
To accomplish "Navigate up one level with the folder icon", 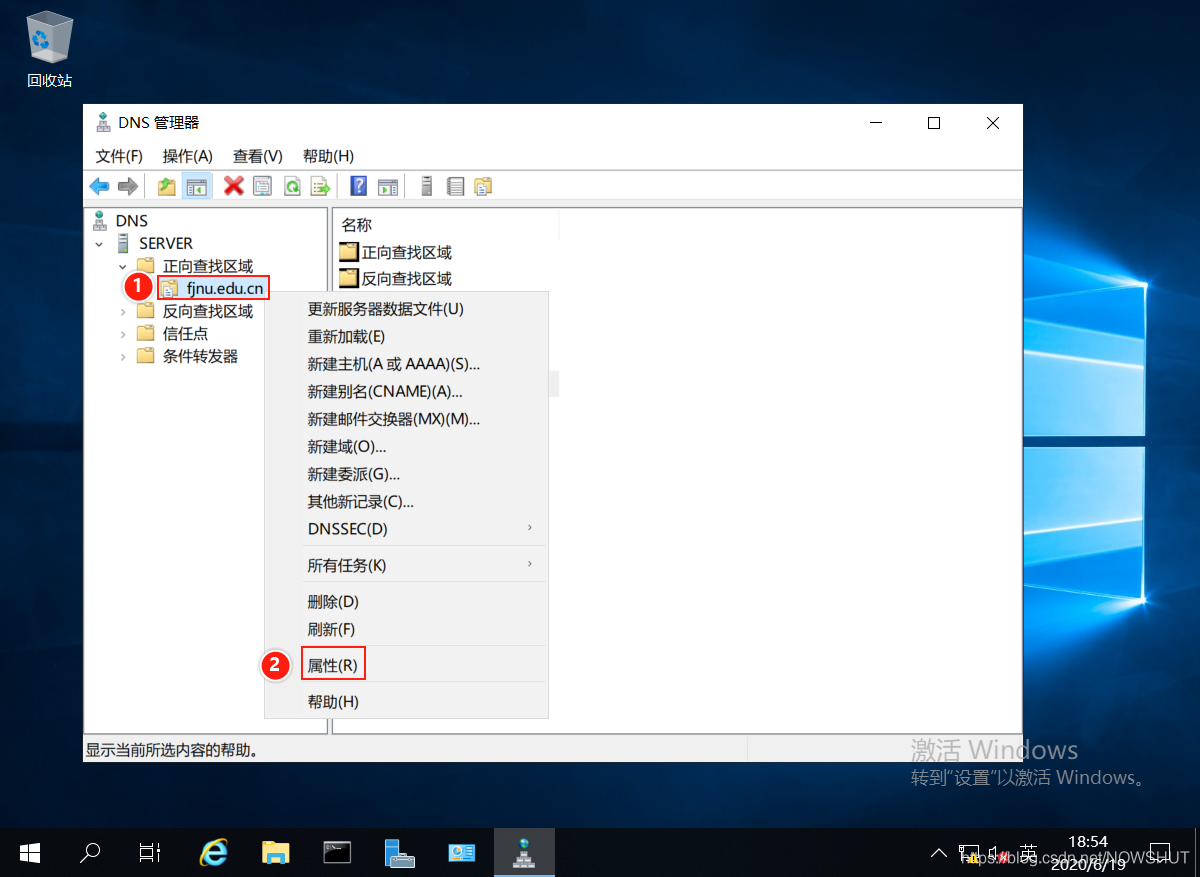I will [x=168, y=186].
